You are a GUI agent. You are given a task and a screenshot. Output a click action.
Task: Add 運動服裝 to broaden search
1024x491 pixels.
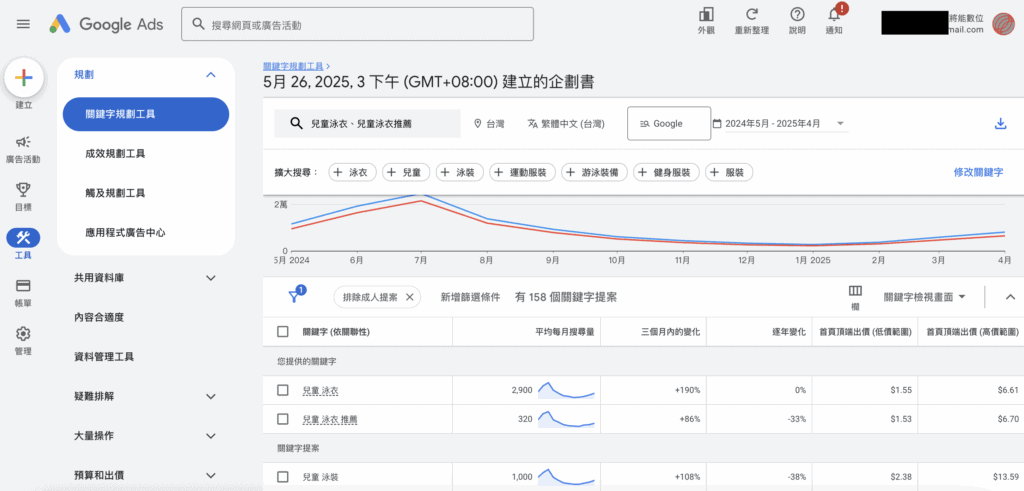click(522, 172)
